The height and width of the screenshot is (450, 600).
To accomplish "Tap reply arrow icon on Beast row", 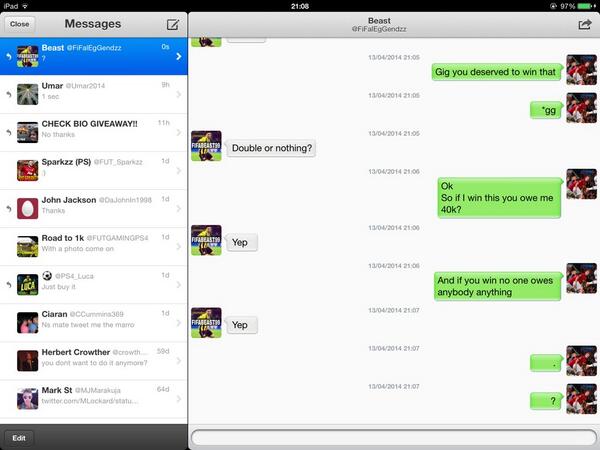I will click(8, 56).
